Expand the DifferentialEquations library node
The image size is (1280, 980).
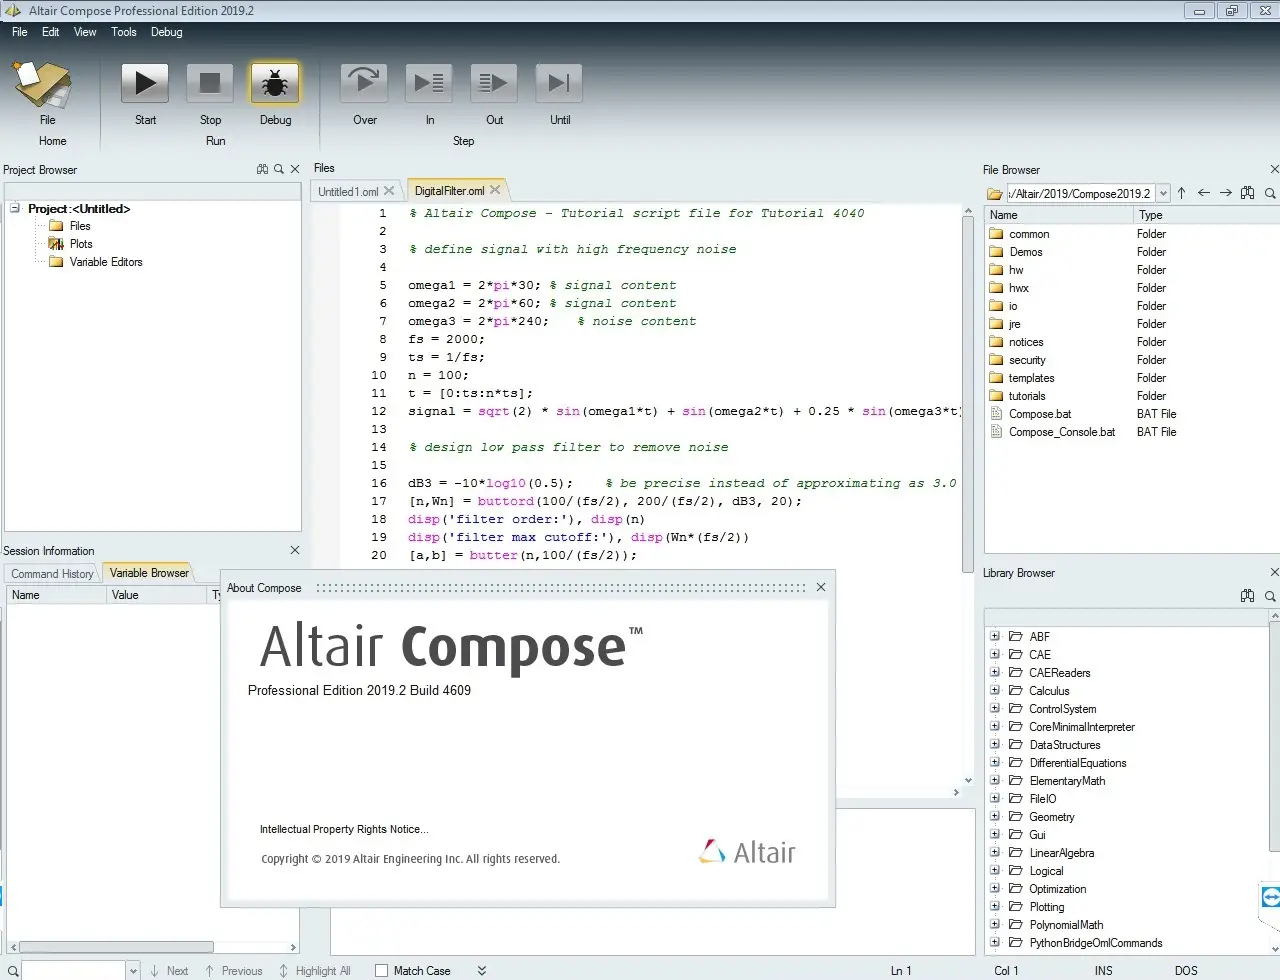(x=994, y=762)
